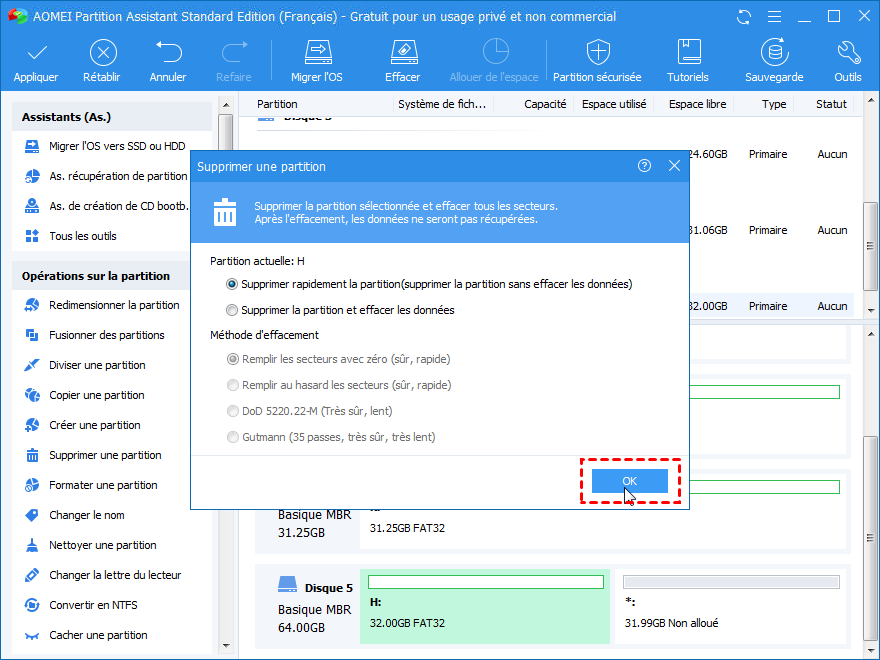
Task: Choose Changer le nom operation
Action: [x=75, y=515]
